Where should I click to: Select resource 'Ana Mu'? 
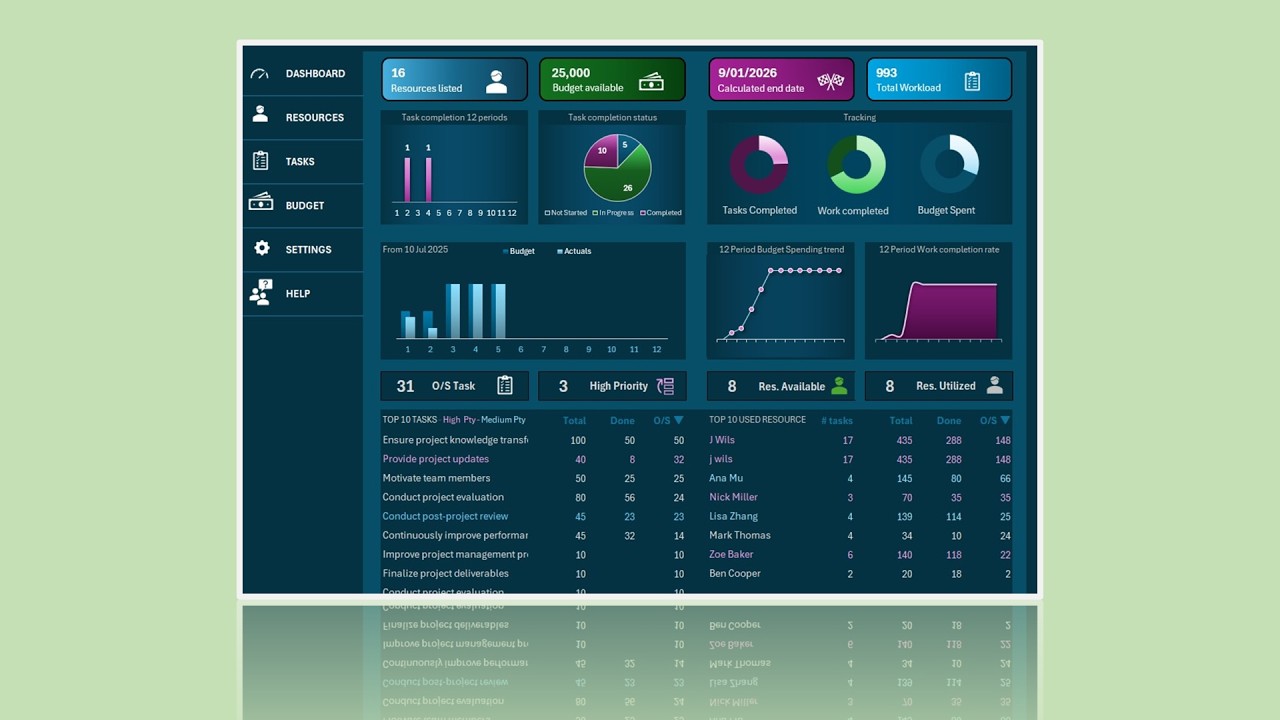tap(726, 478)
